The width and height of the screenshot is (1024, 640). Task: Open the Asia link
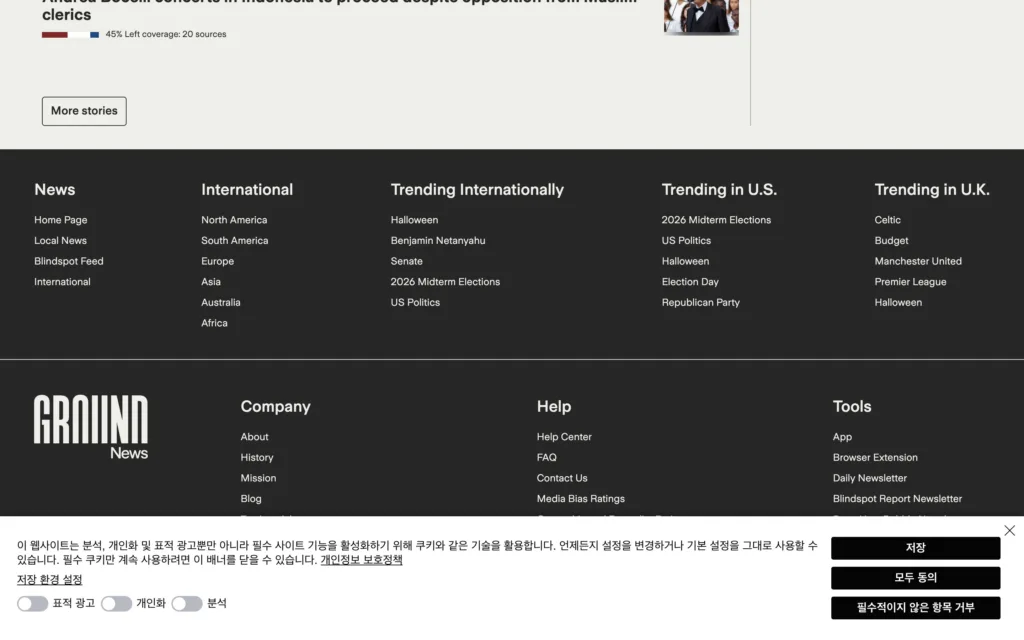pyautogui.click(x=211, y=281)
